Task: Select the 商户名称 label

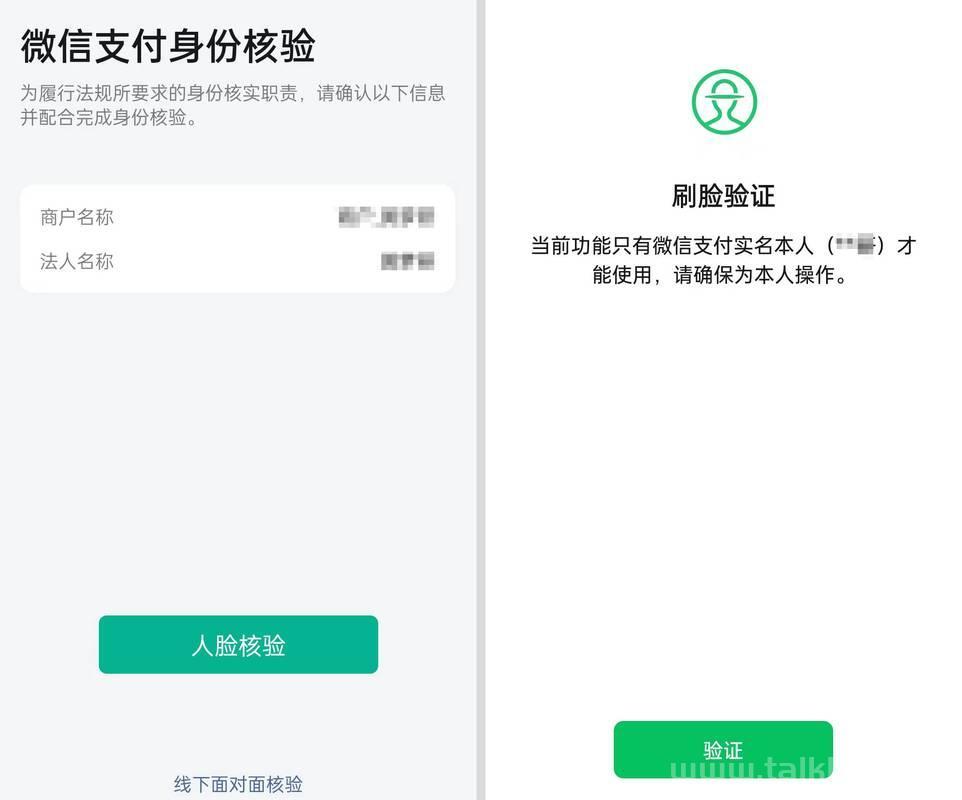Action: pos(77,217)
